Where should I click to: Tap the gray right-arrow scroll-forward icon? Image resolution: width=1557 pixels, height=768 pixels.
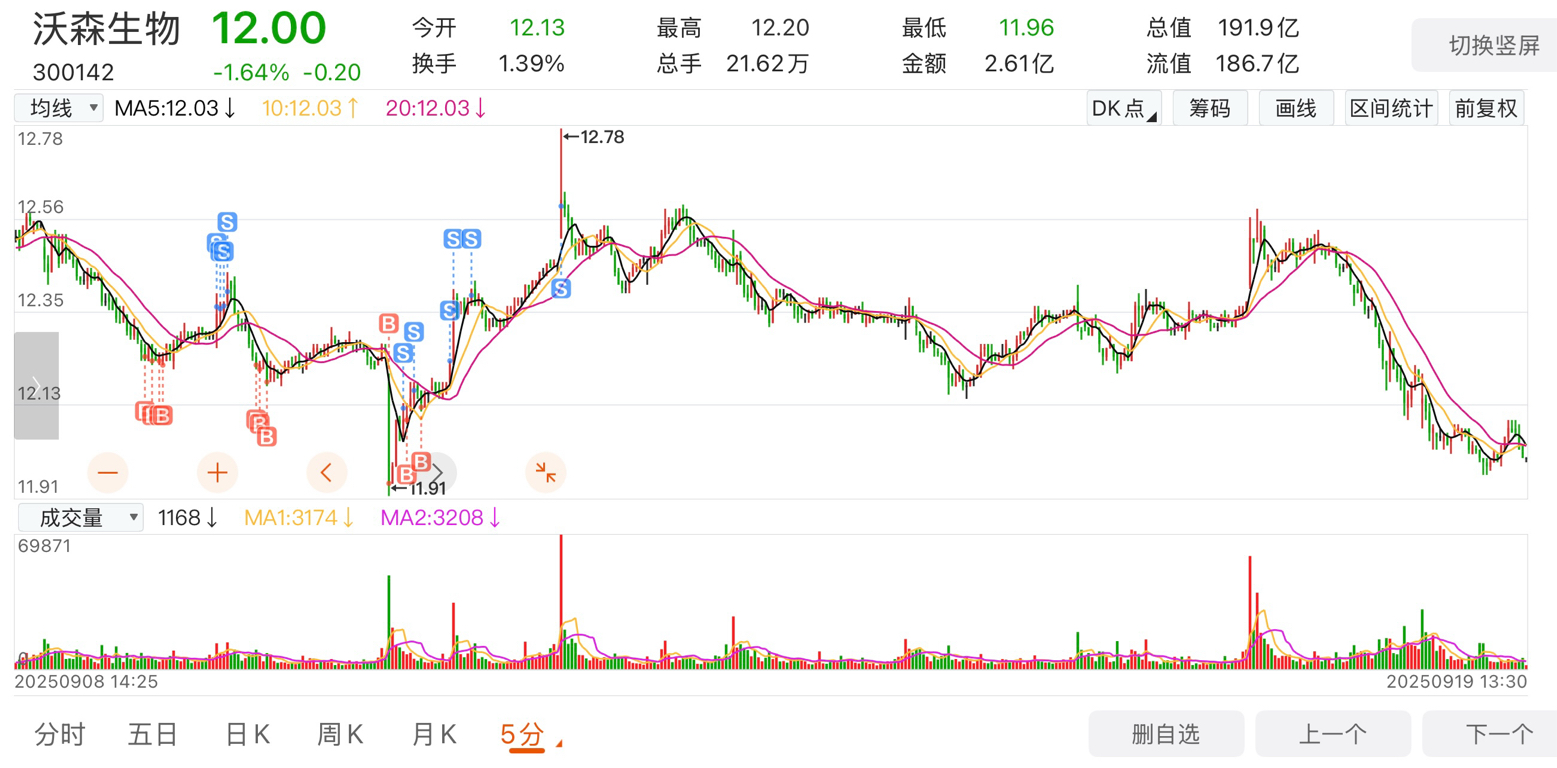click(437, 472)
